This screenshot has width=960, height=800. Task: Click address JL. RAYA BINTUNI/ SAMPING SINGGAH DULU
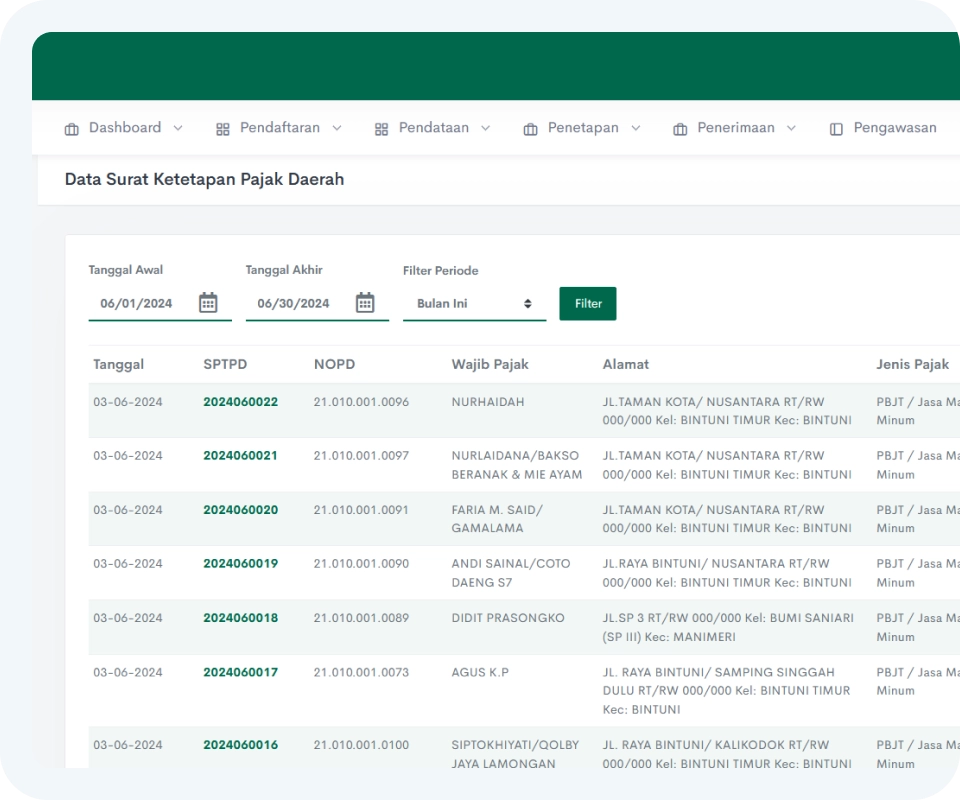point(726,691)
